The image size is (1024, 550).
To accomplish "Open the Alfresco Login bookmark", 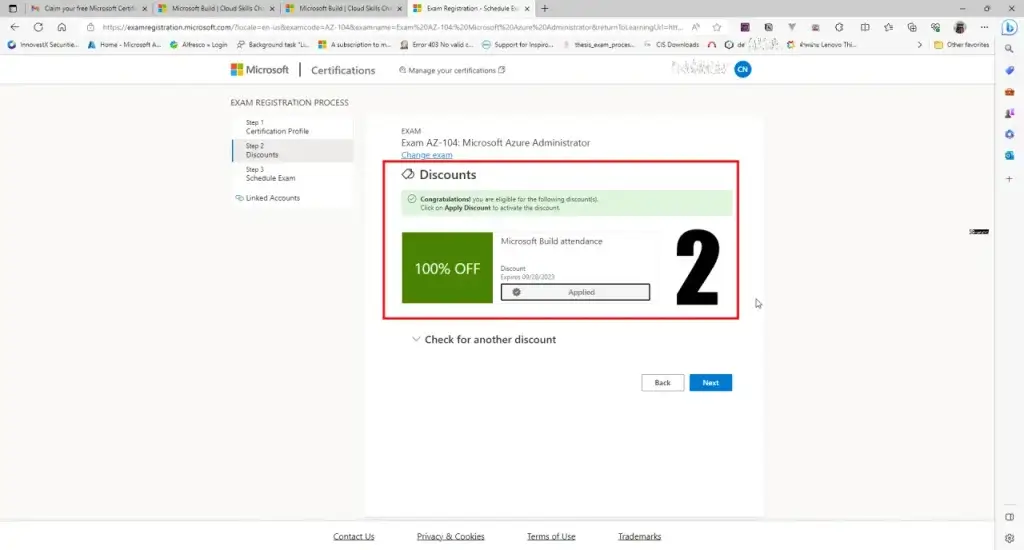I will [x=199, y=45].
